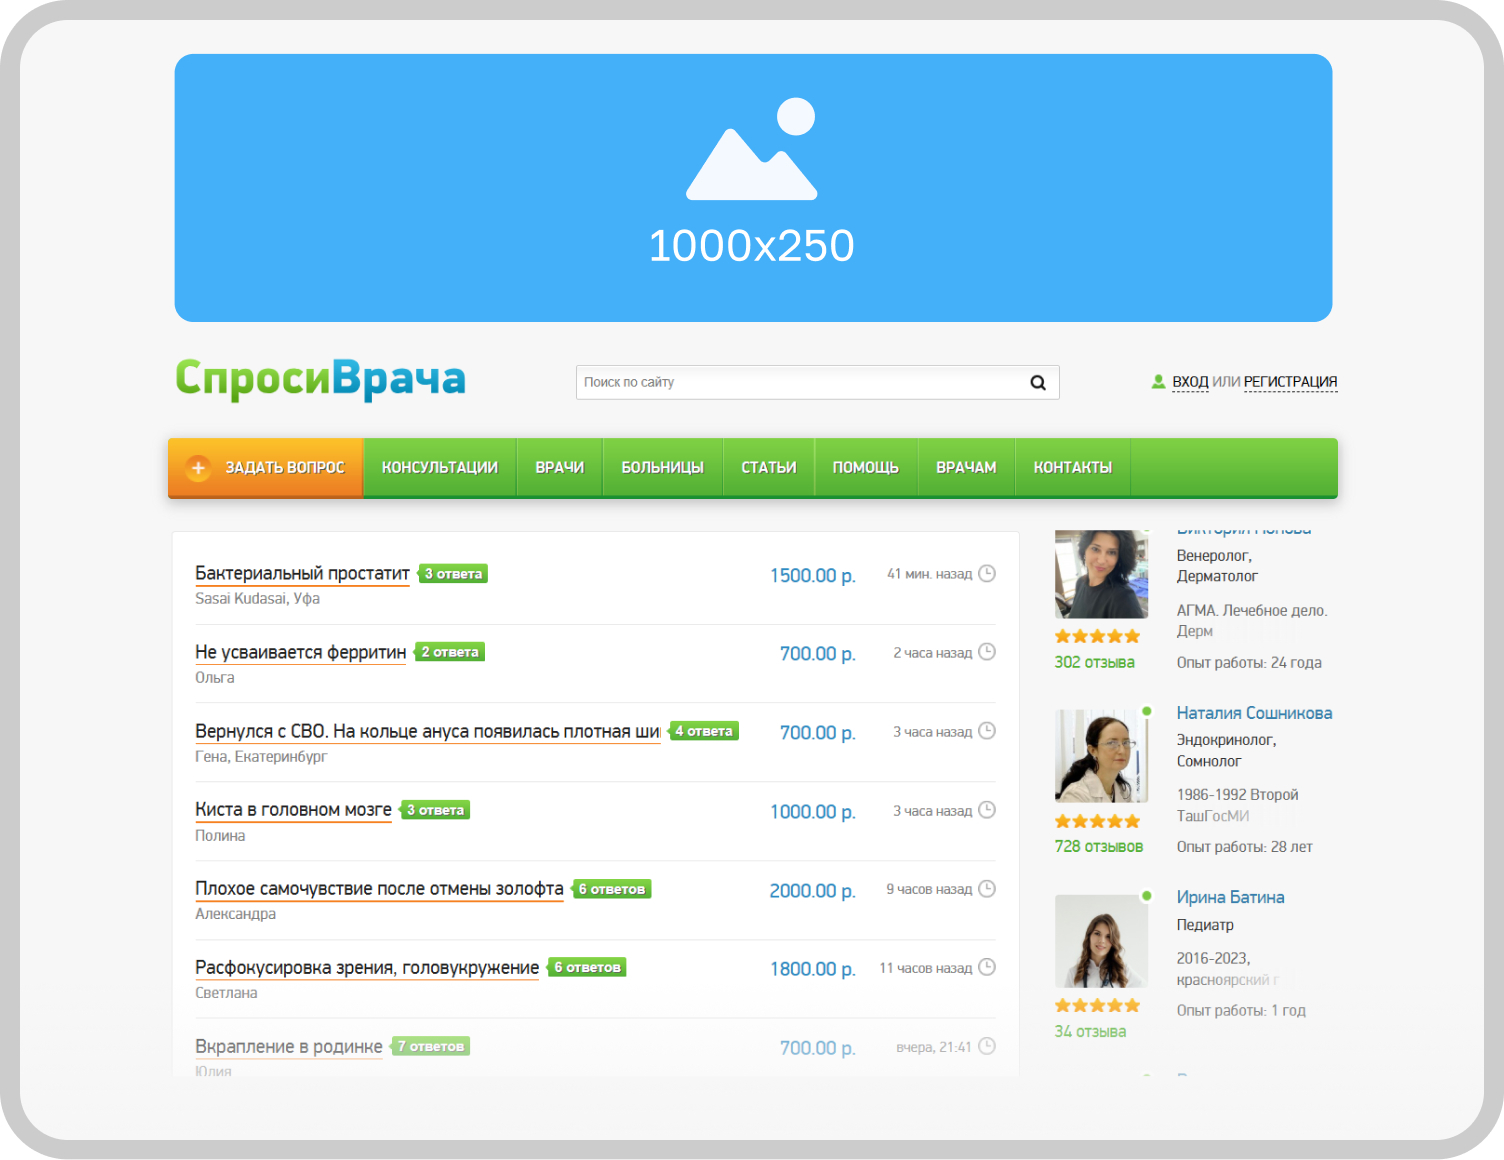Click the Вход login link
The height and width of the screenshot is (1160, 1504).
click(1190, 382)
